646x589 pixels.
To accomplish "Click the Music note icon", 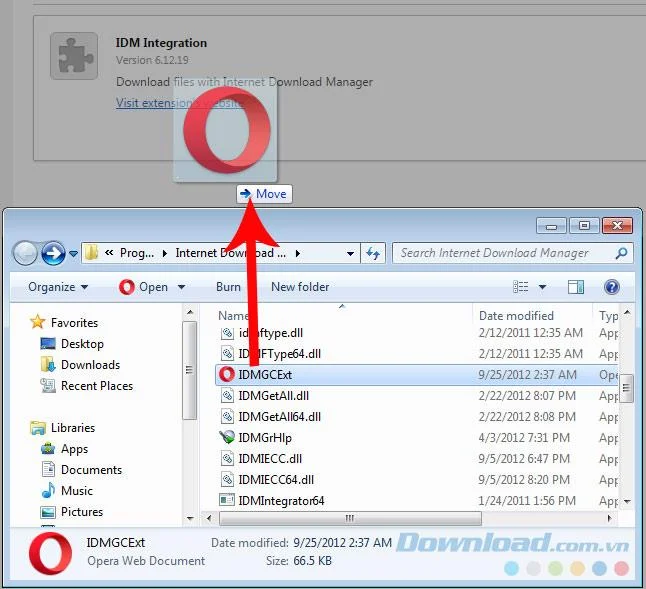I will (x=48, y=490).
